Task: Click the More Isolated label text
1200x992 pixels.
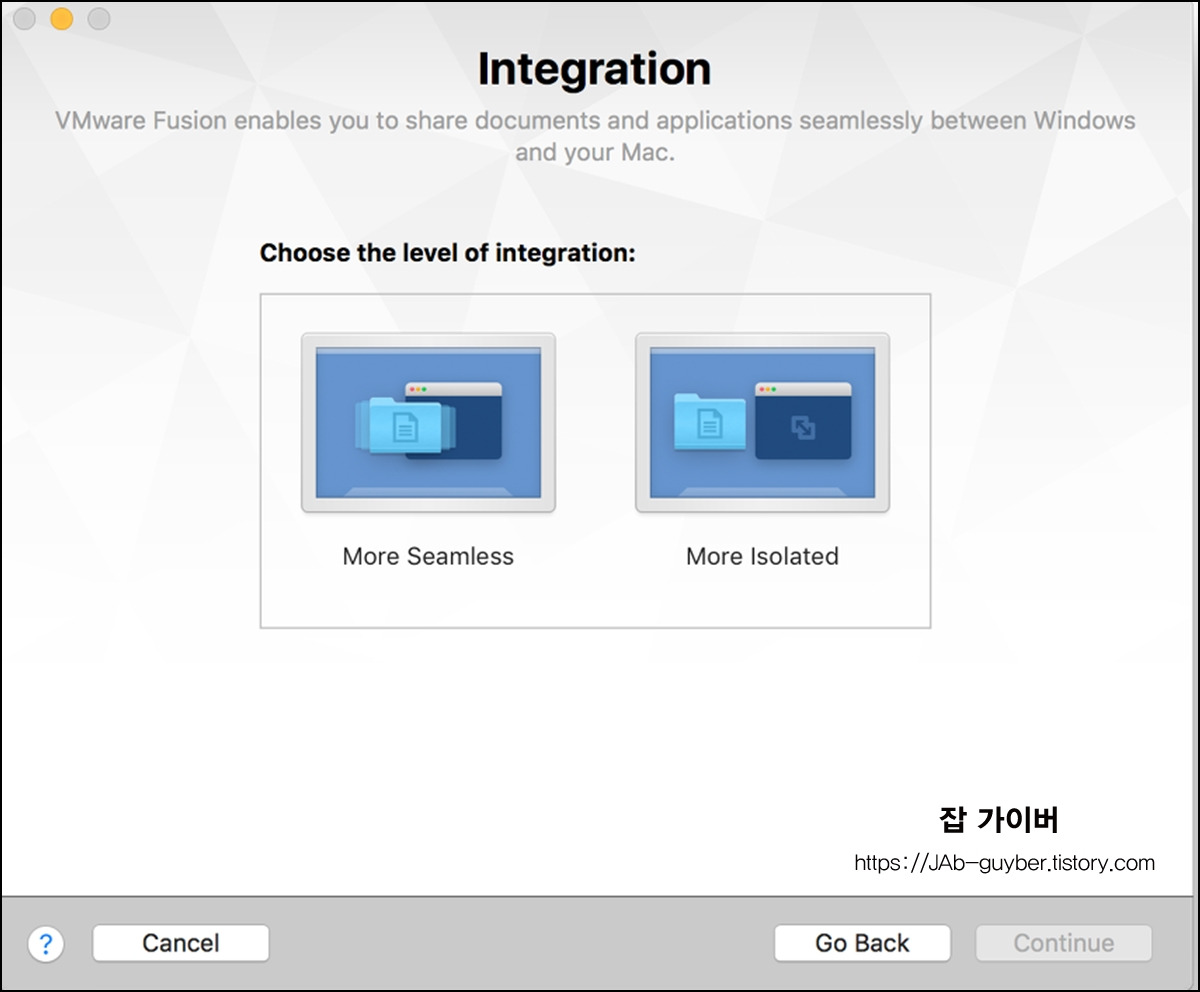Action: pos(761,556)
